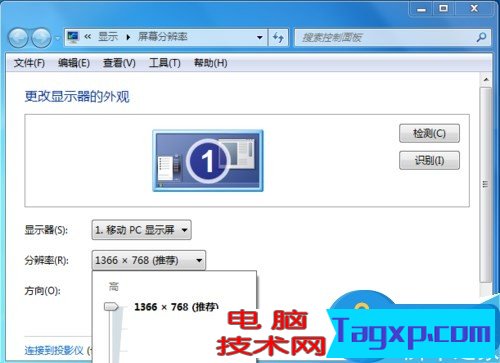Click the 显示 breadcrumb in address bar
Viewport: 500px width, 363px height.
tap(108, 37)
